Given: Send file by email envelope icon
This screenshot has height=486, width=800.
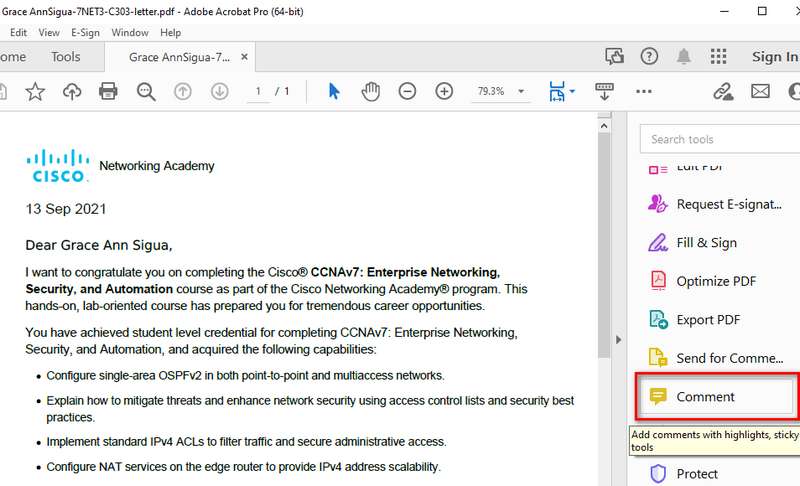Looking at the screenshot, I should pyautogui.click(x=760, y=91).
